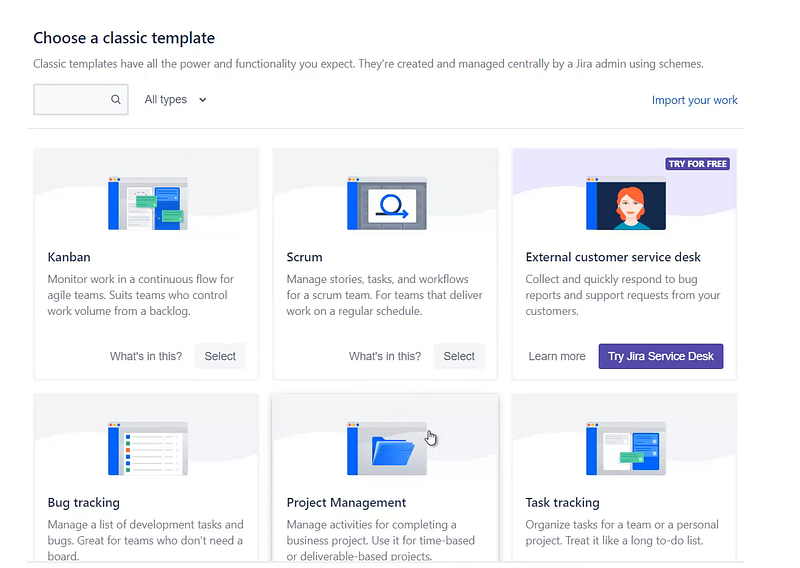Image resolution: width=800 pixels, height=568 pixels.
Task: Click the customer service desk avatar icon
Action: (x=626, y=204)
